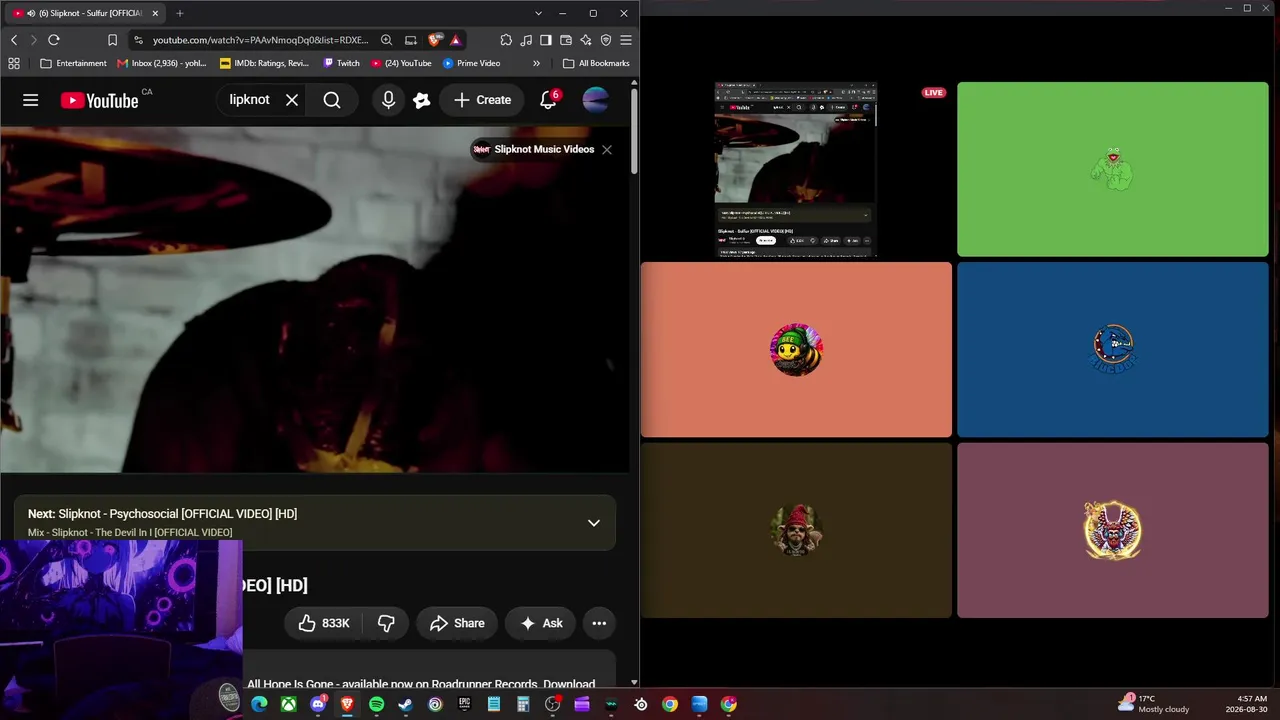Select the gnome avatar participant tile
Viewport: 1280px width, 720px height.
point(796,530)
